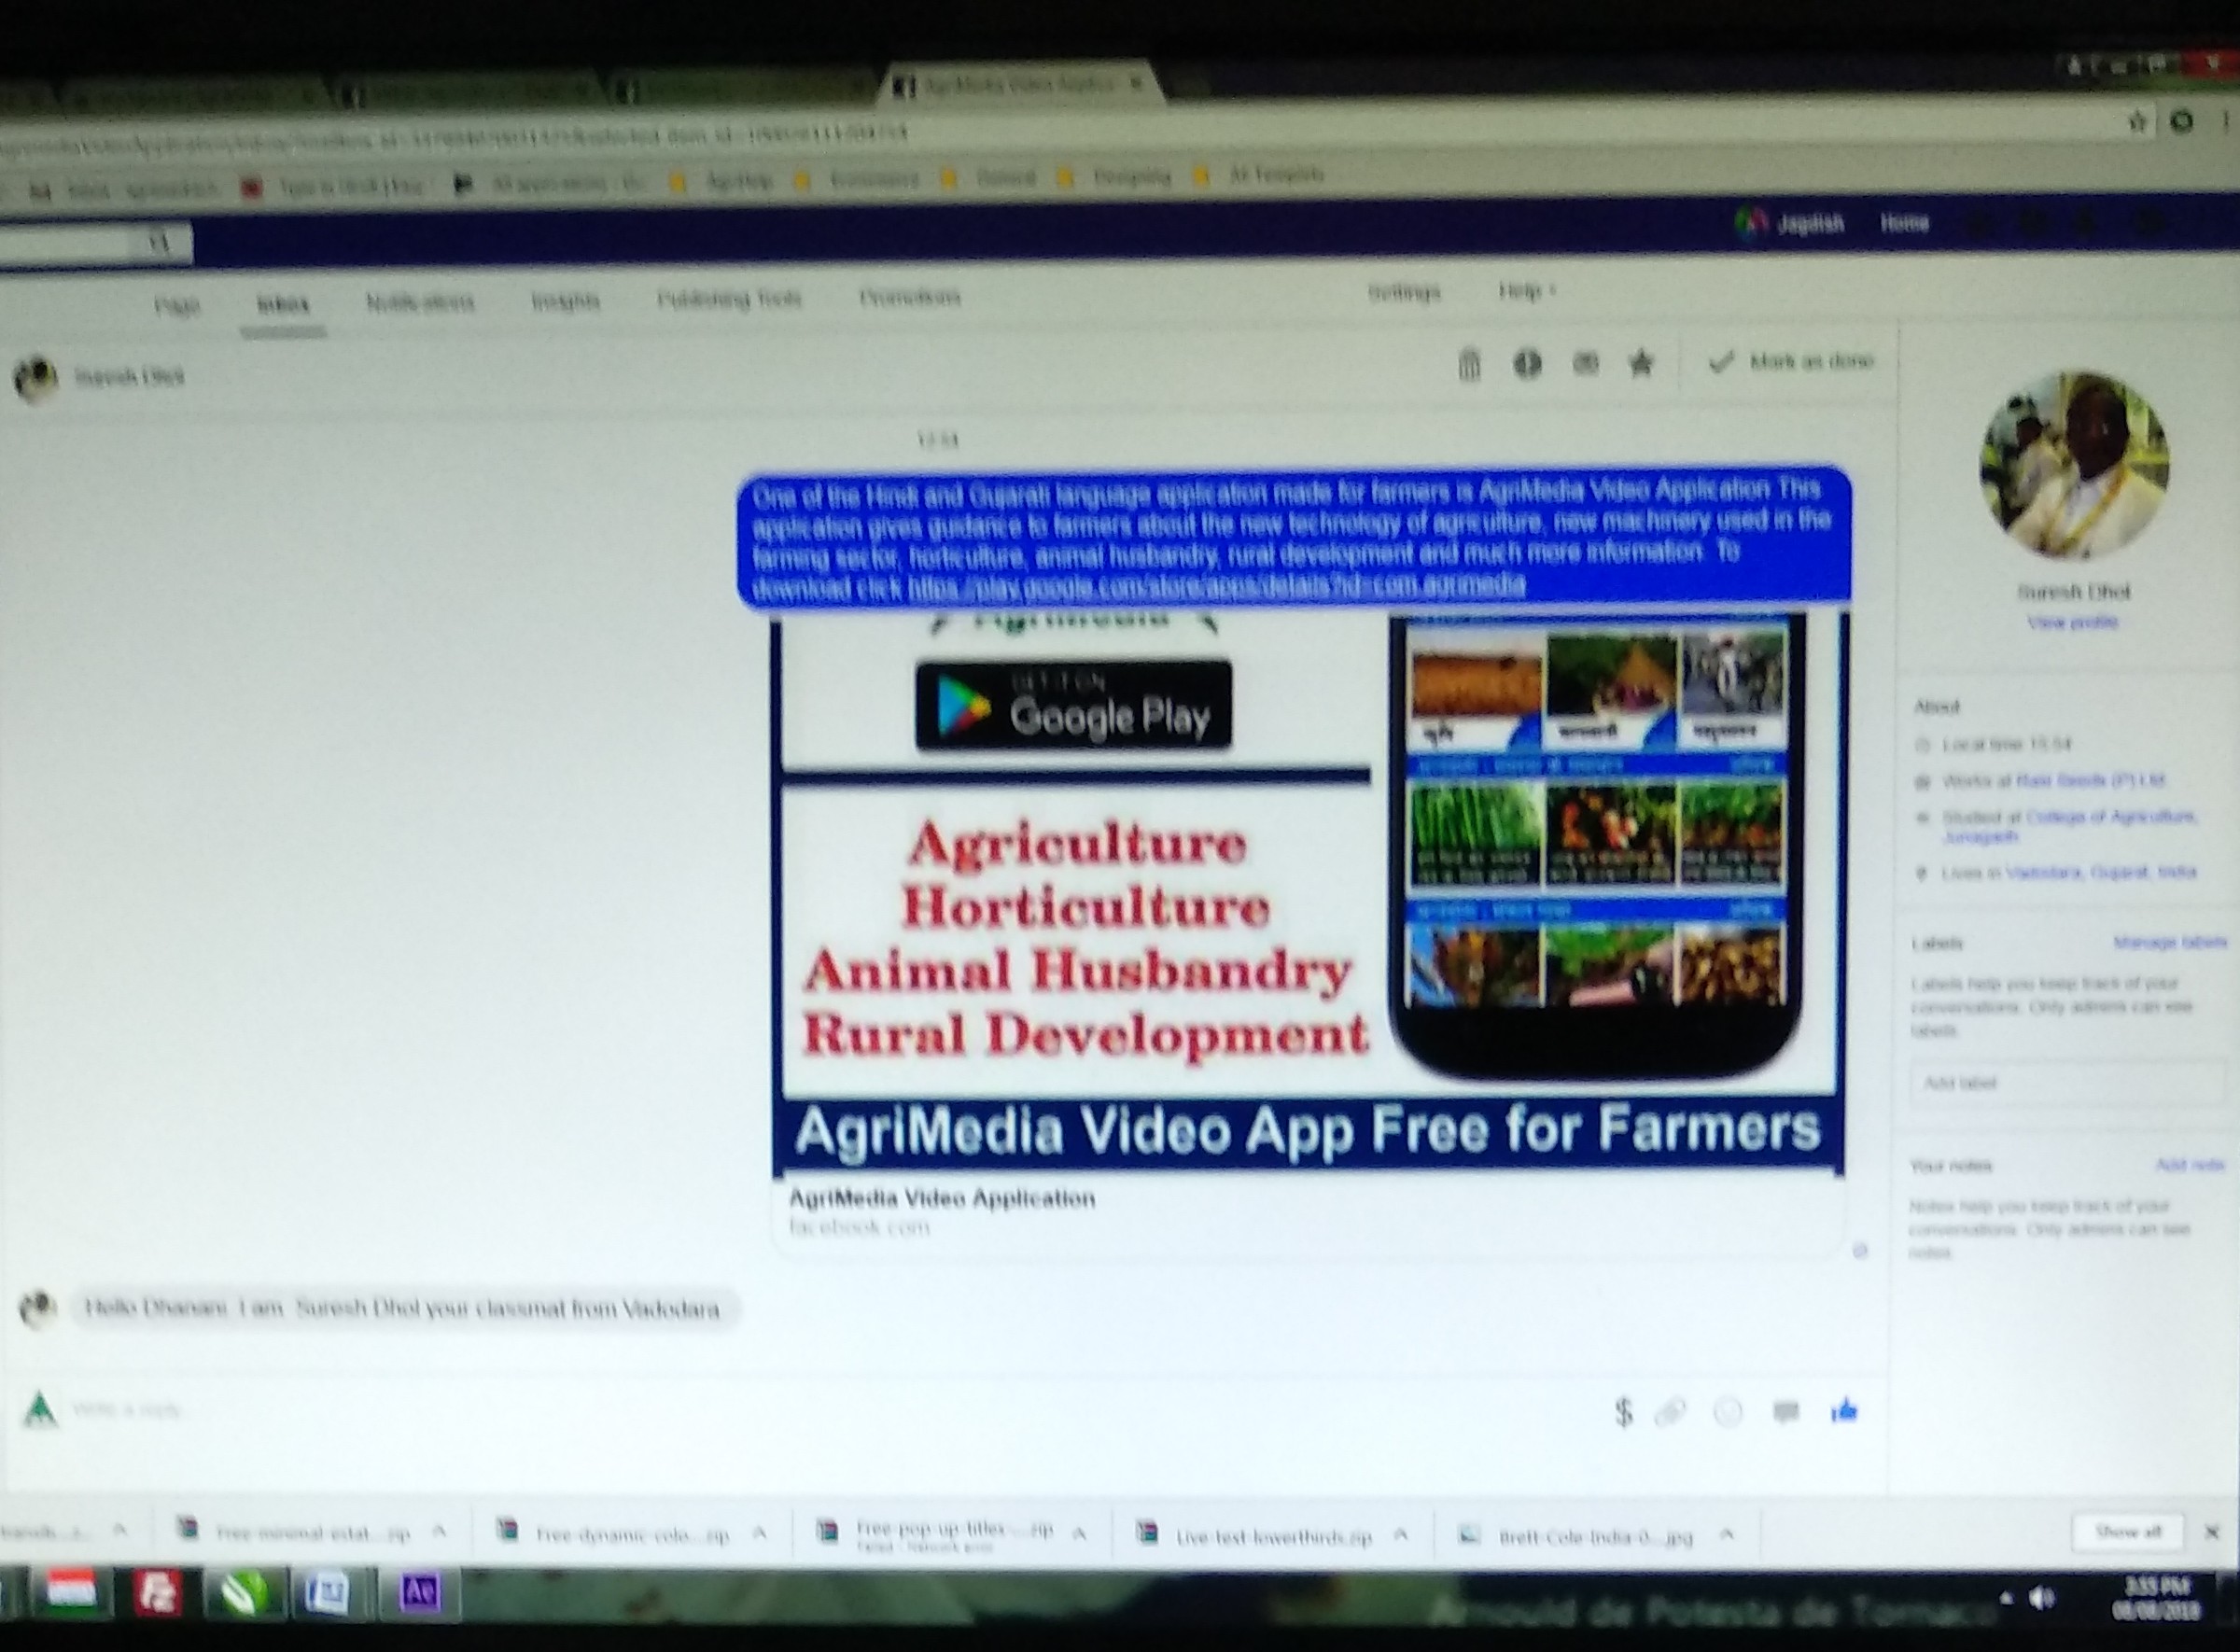
Task: Open Suresh Dhol's large profile photo
Action: [x=2074, y=465]
